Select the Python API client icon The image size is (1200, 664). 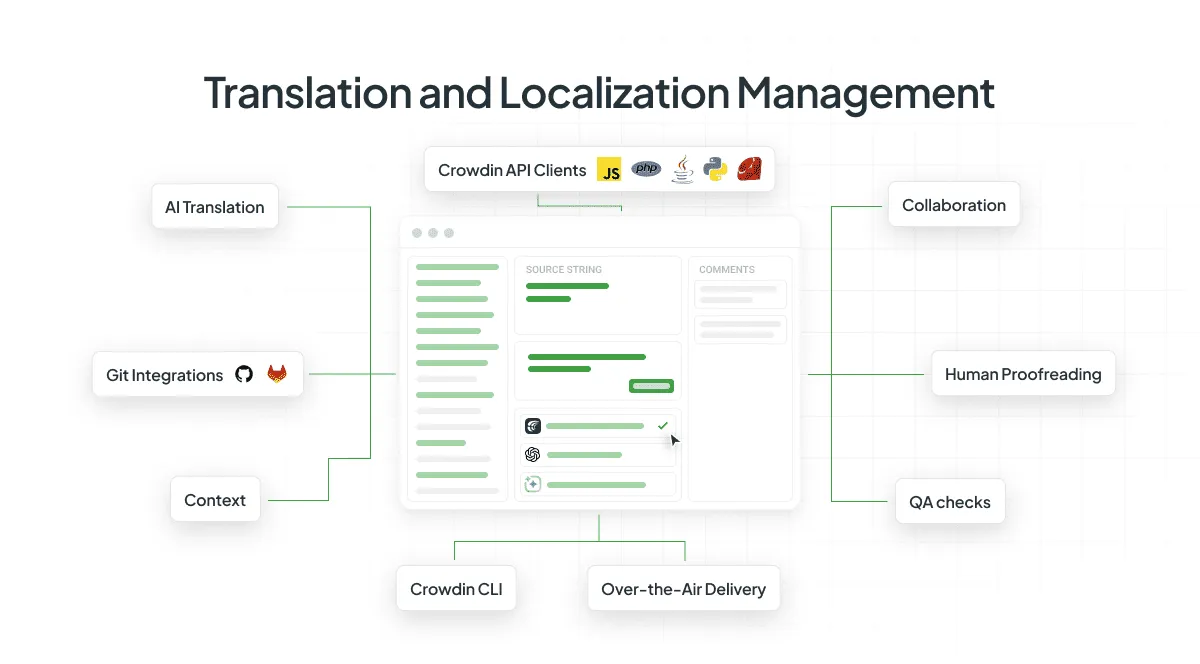(x=716, y=169)
